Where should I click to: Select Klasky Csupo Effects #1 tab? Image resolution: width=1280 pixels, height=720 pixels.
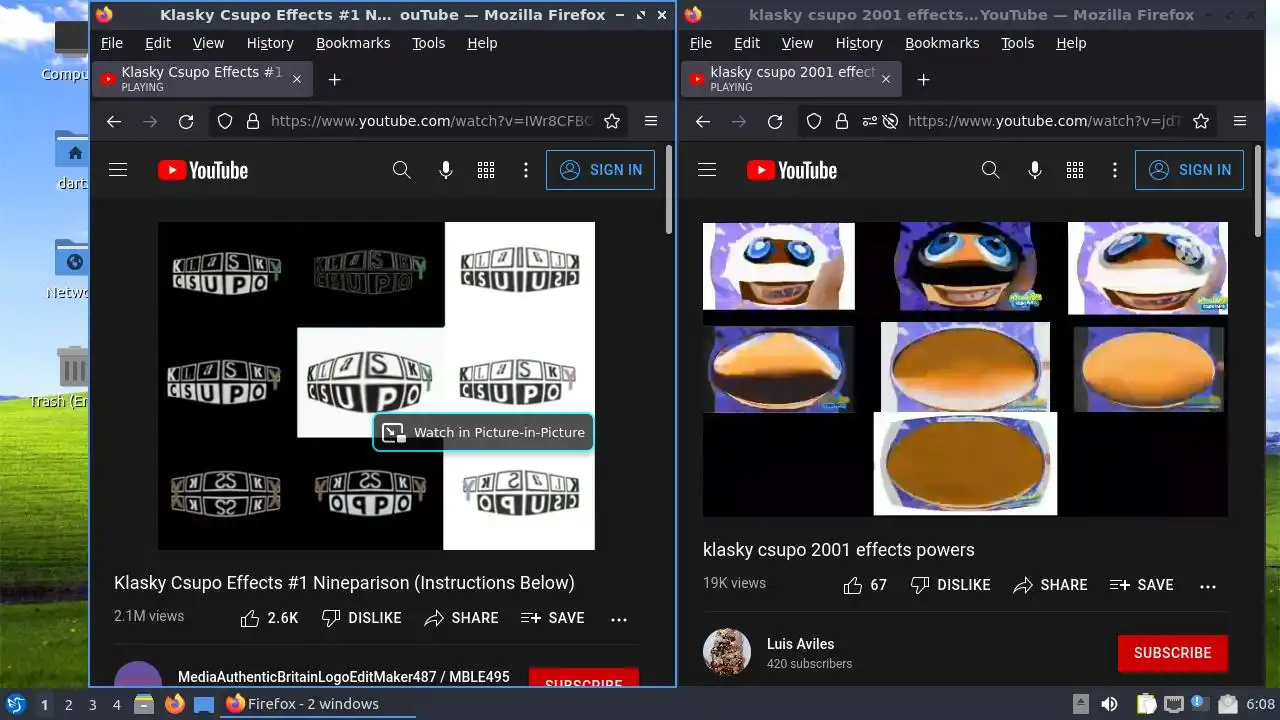point(202,79)
